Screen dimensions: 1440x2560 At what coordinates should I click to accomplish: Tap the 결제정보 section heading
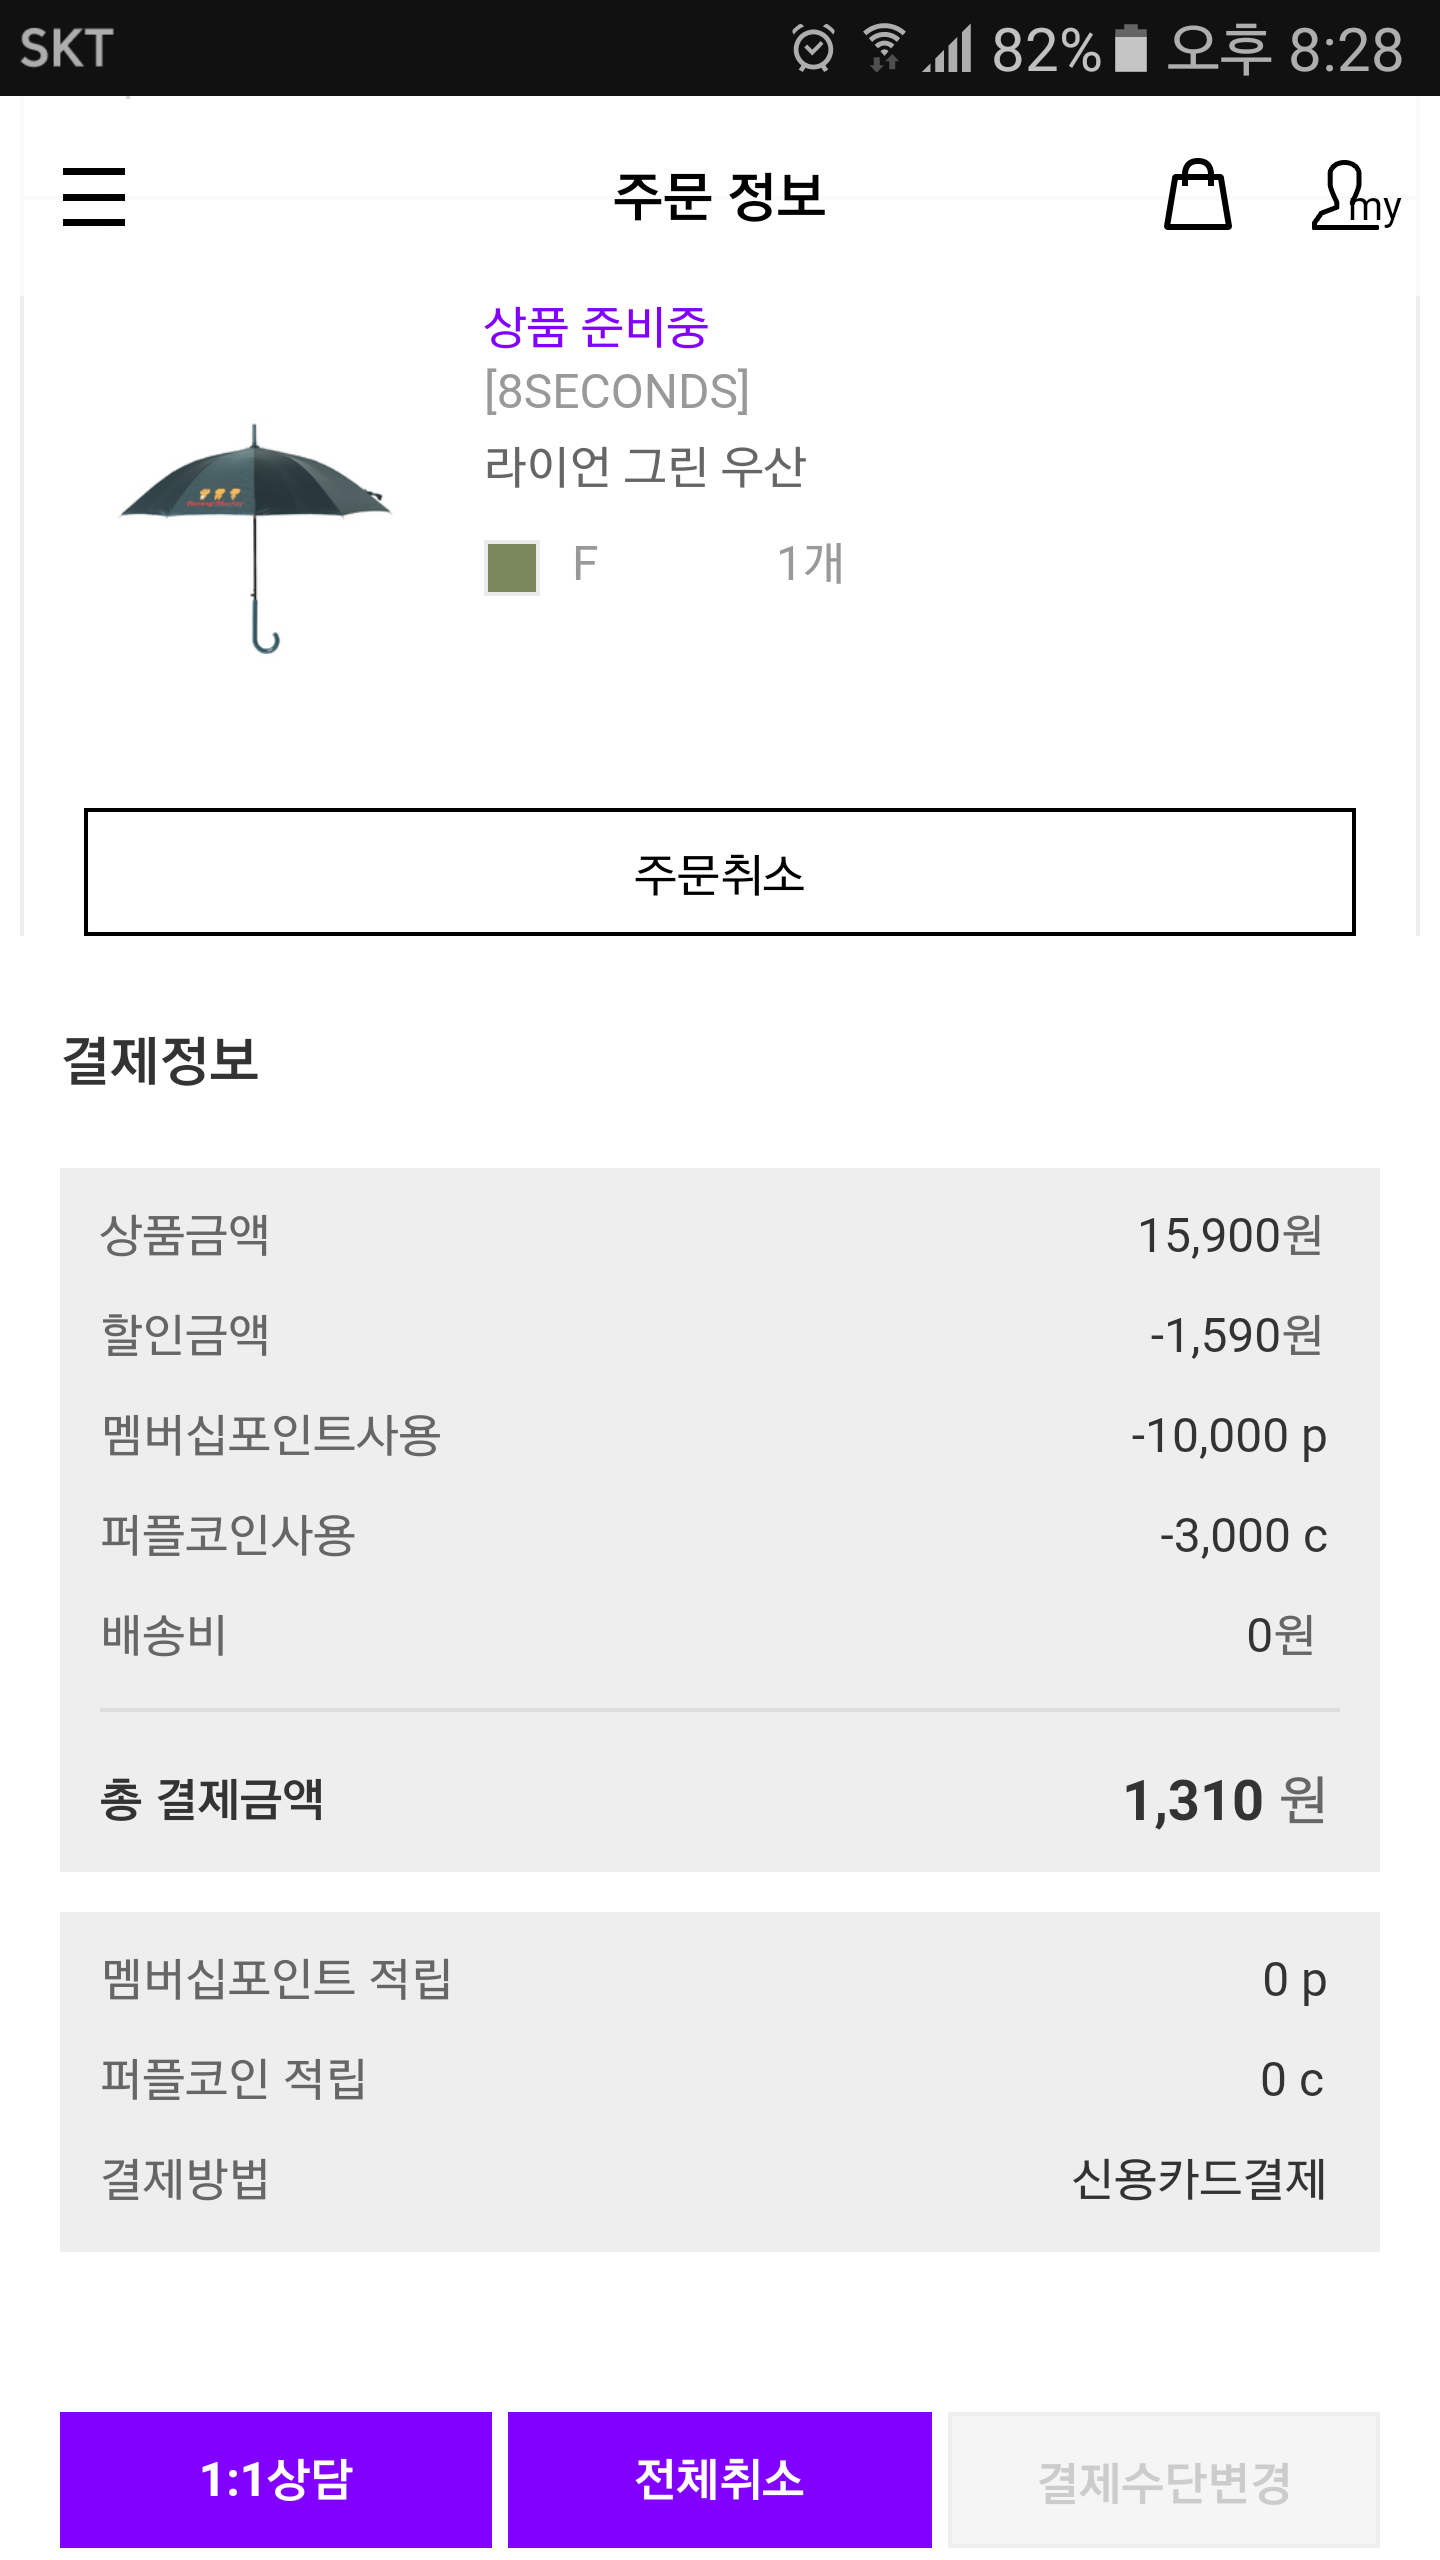(x=161, y=1060)
